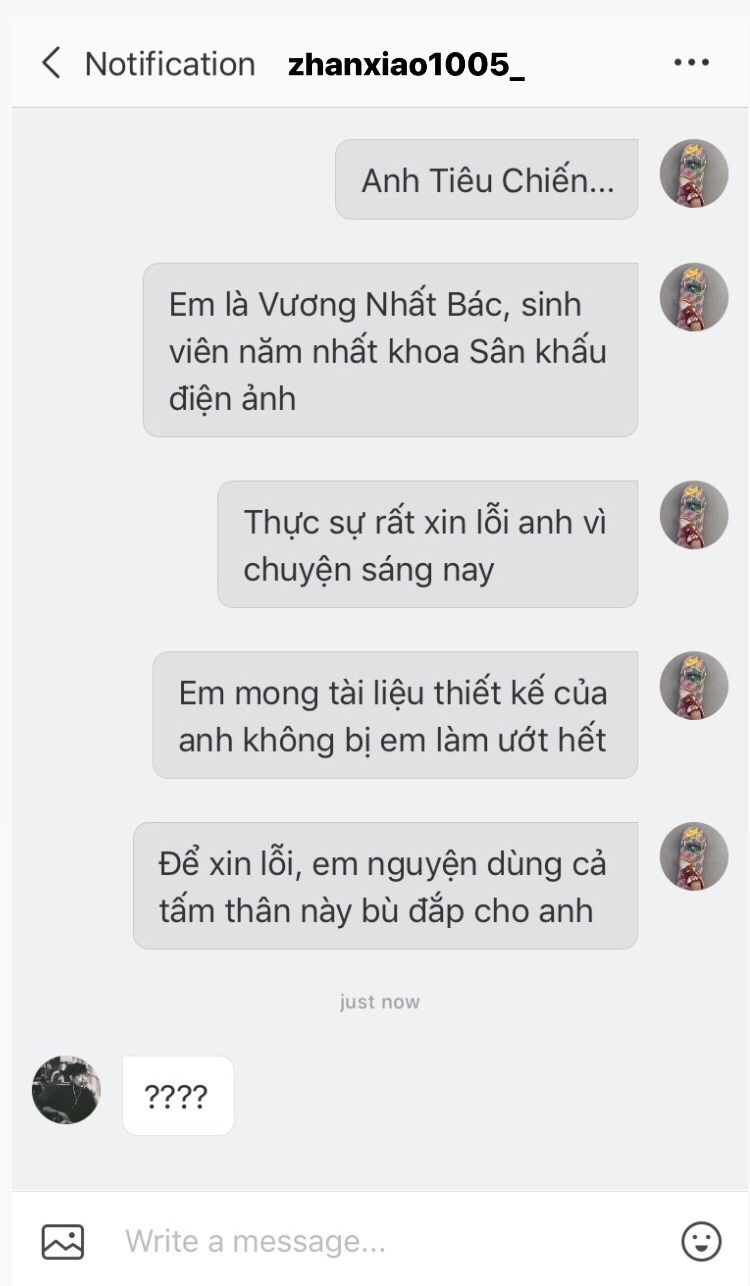Tap the image attachment icon
This screenshot has height=1286, width=750.
(62, 1241)
